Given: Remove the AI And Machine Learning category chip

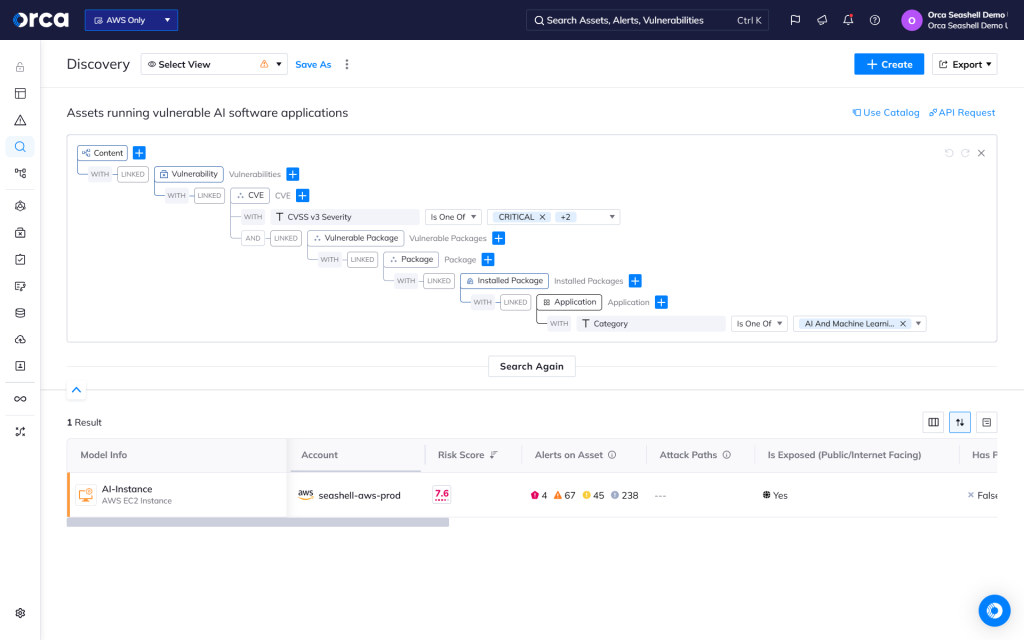Looking at the screenshot, I should [903, 323].
